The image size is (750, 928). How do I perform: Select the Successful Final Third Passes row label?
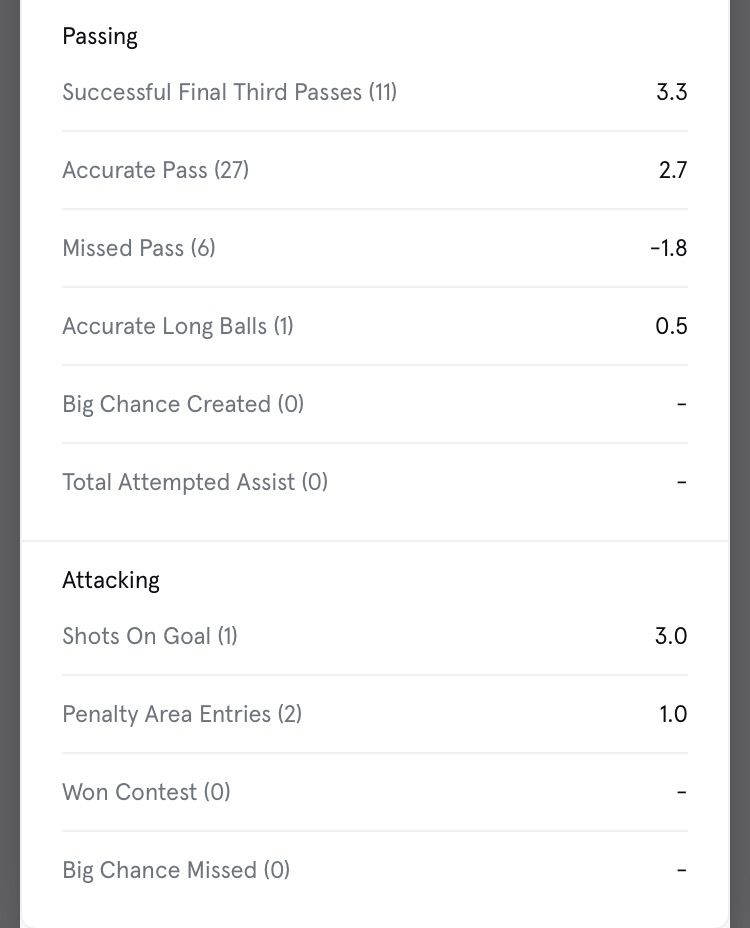[229, 93]
